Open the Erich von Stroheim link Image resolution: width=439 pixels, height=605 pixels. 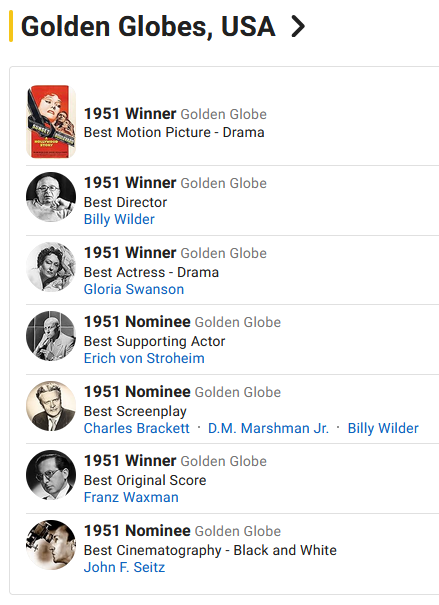click(x=144, y=358)
